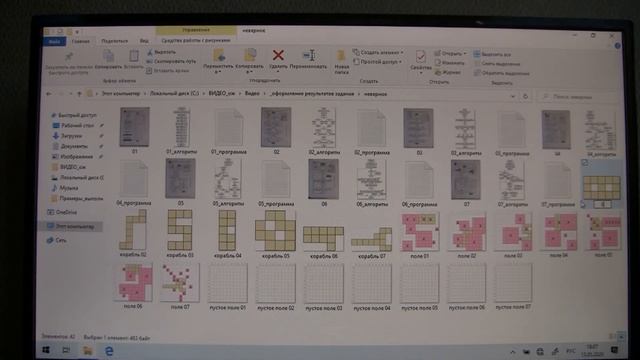Create a Новая папка
Screen dimensions: 640x360
(341, 62)
